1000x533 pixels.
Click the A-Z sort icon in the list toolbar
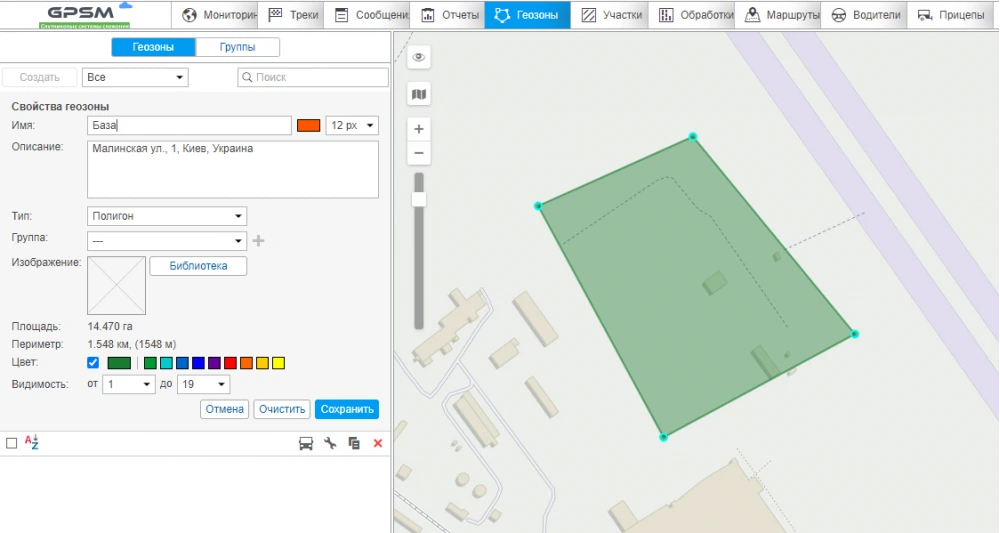(30, 443)
